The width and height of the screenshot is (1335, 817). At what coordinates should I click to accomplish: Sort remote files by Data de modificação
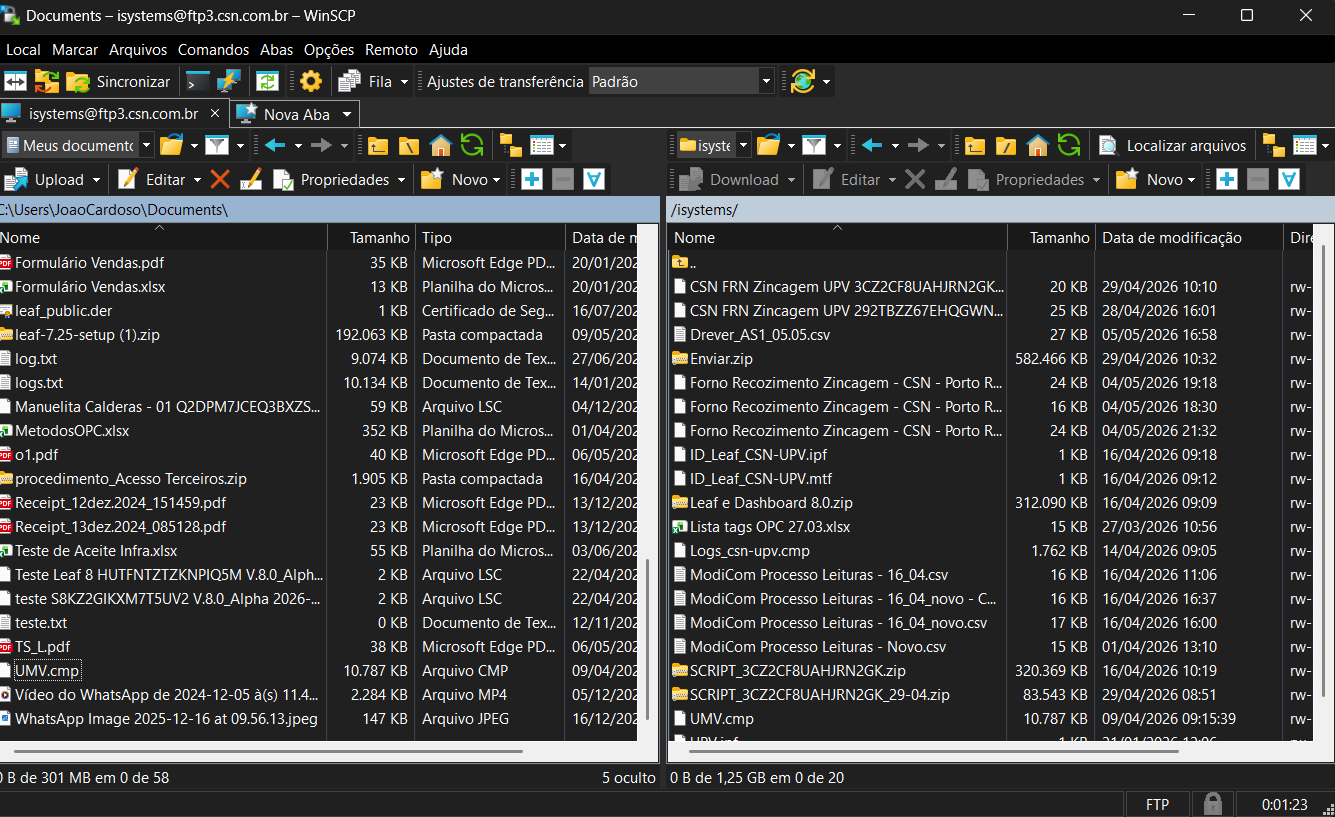click(1189, 238)
